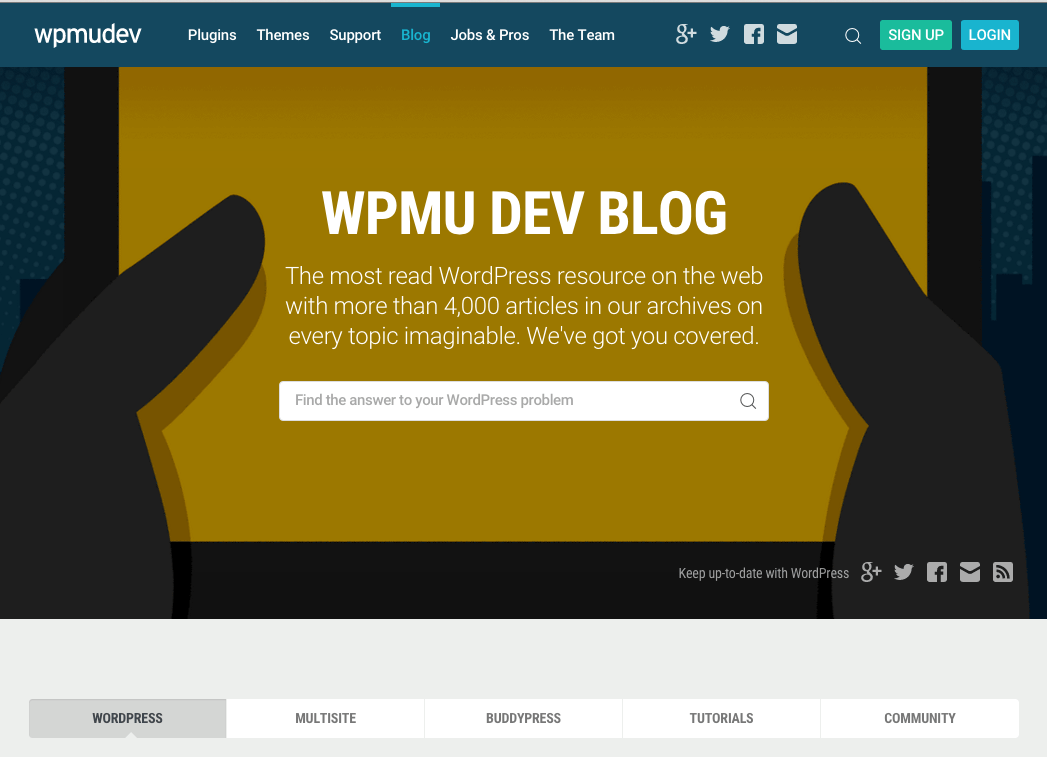Click the SIGN UP button
Image resolution: width=1047 pixels, height=757 pixels.
(x=915, y=35)
